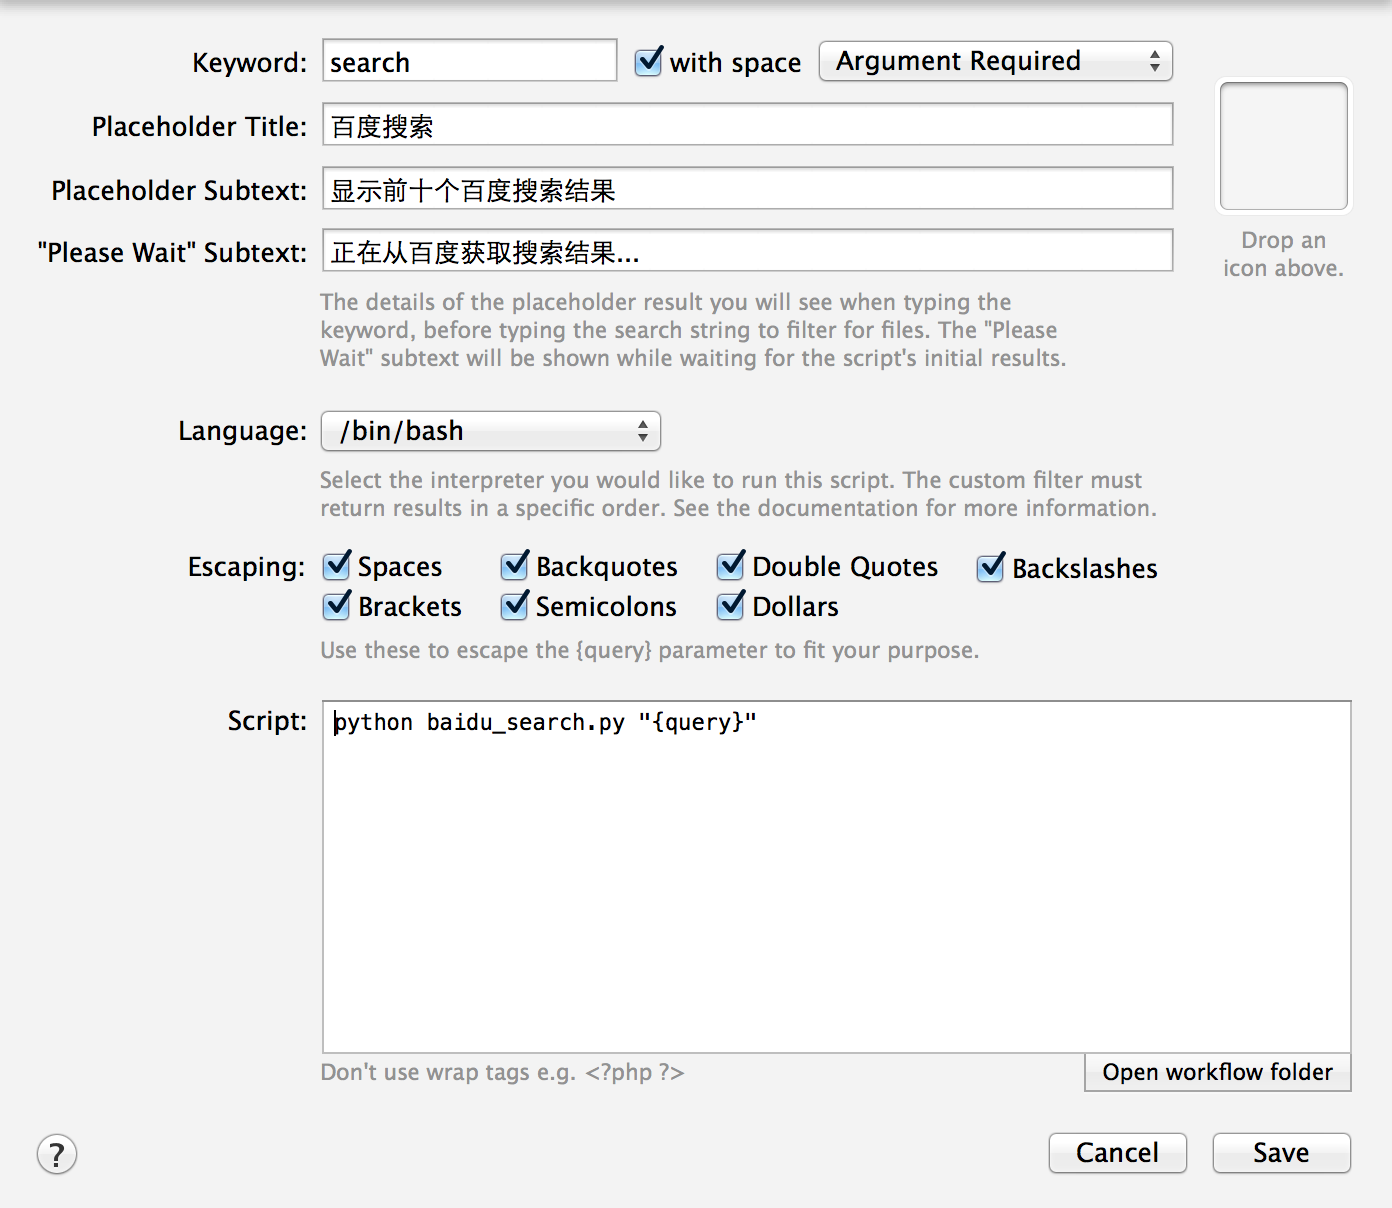The height and width of the screenshot is (1208, 1392).
Task: Click the Cancel button
Action: [x=1117, y=1153]
